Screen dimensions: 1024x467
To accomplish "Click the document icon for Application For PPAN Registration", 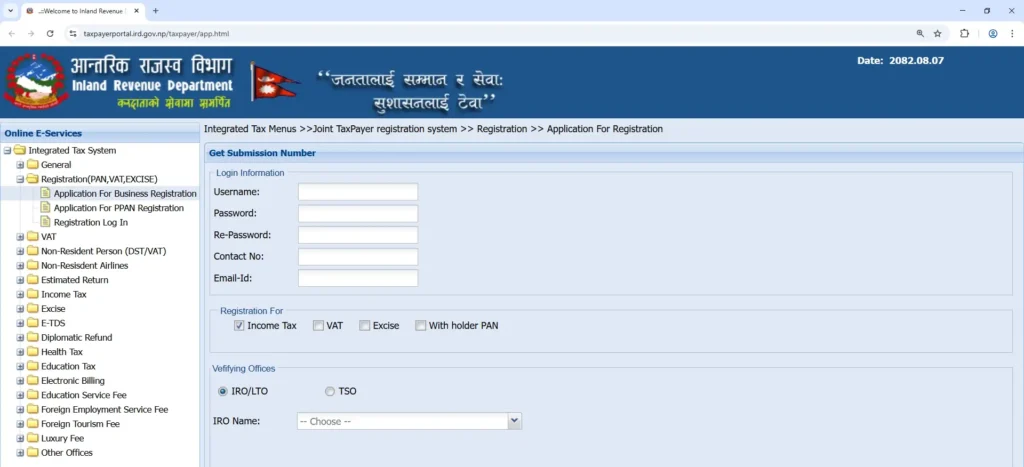I will click(x=45, y=208).
